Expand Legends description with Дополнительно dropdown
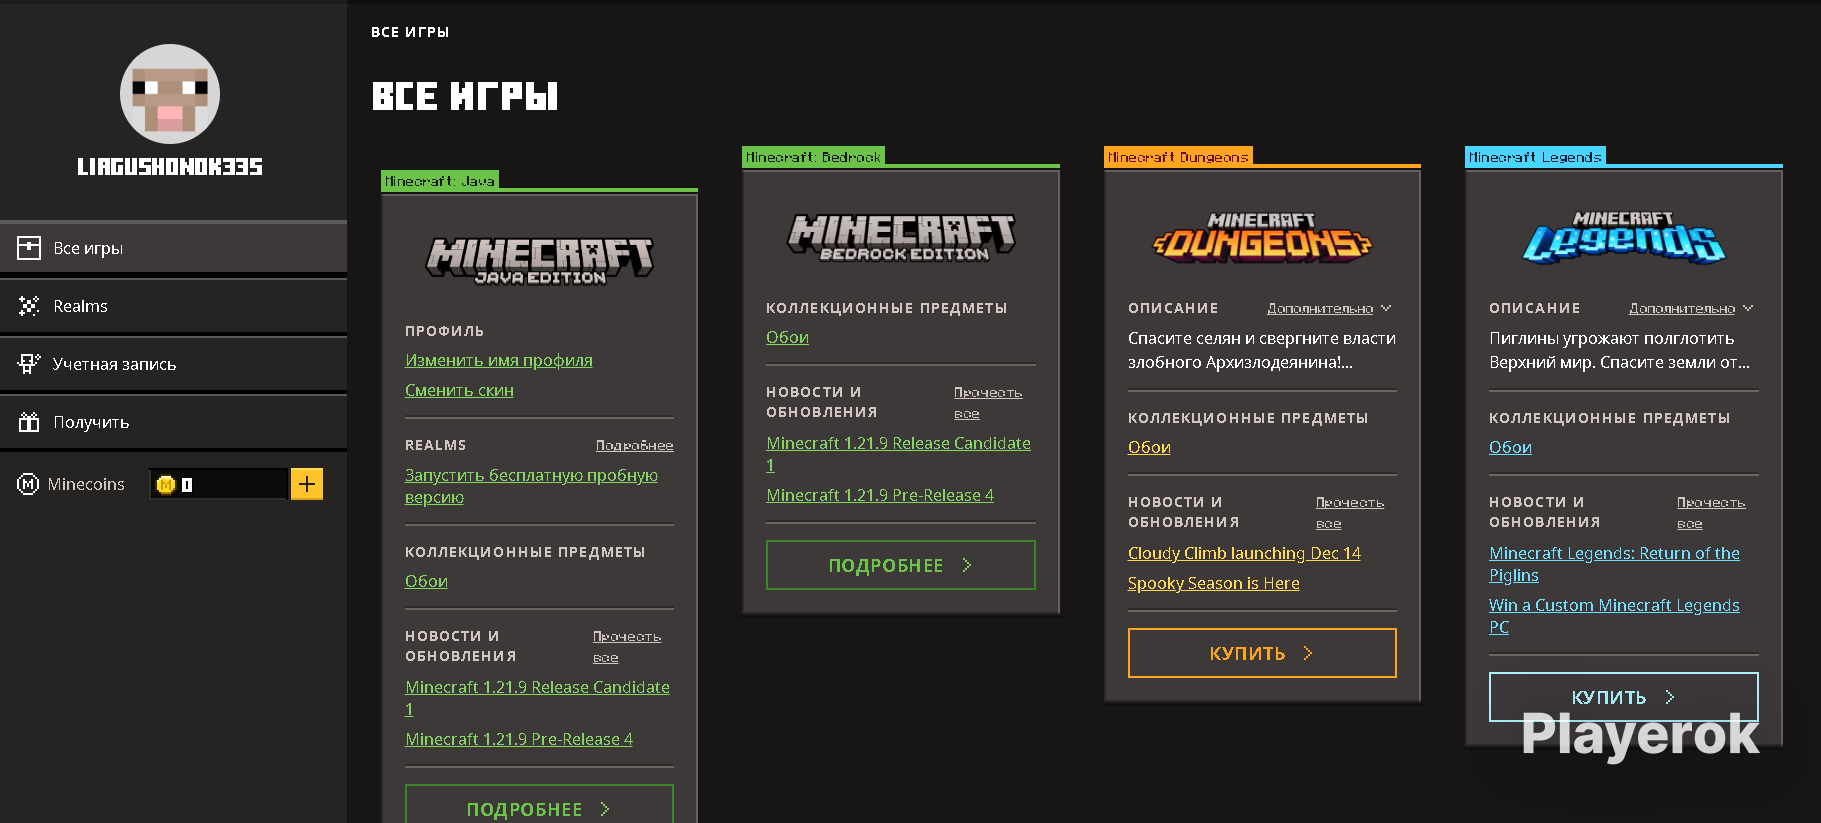Viewport: 1821px width, 823px height. point(1691,309)
